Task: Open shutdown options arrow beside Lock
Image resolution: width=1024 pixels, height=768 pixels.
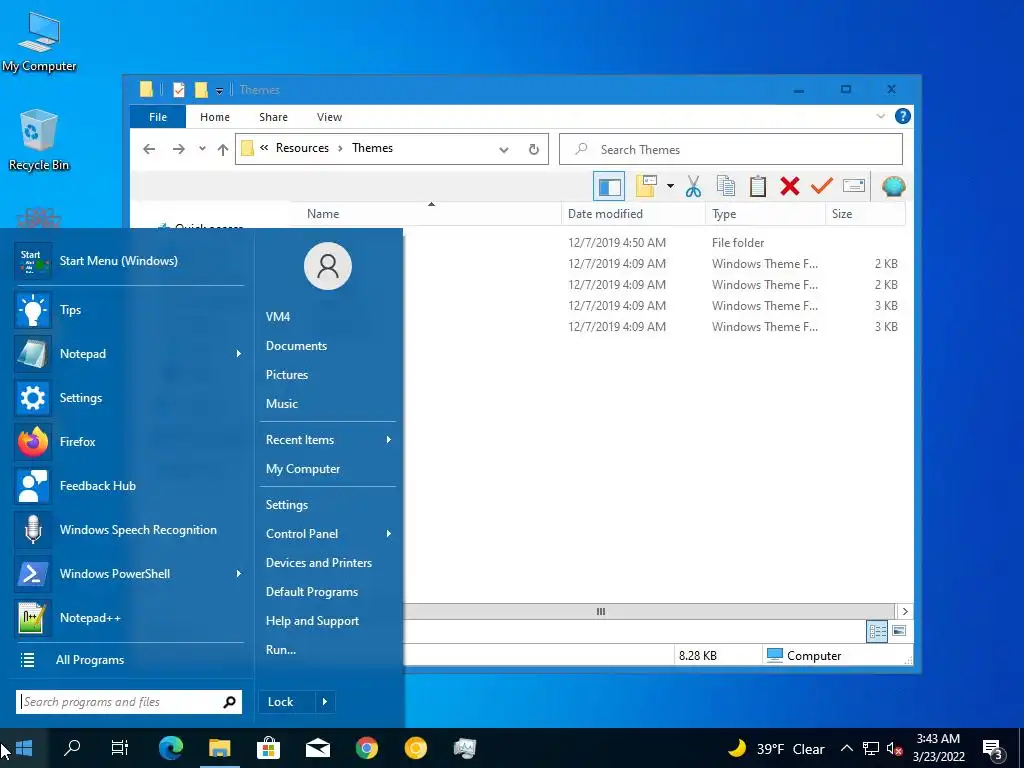Action: 325,702
